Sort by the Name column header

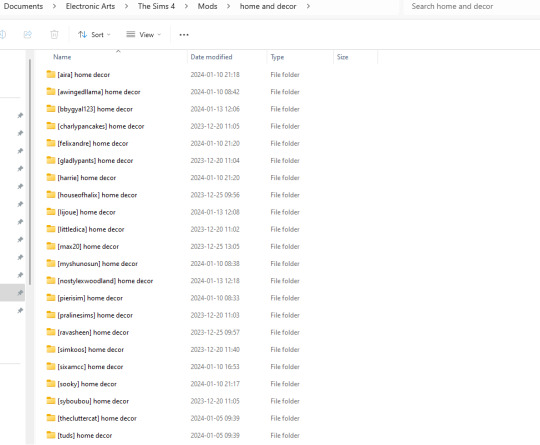62,57
